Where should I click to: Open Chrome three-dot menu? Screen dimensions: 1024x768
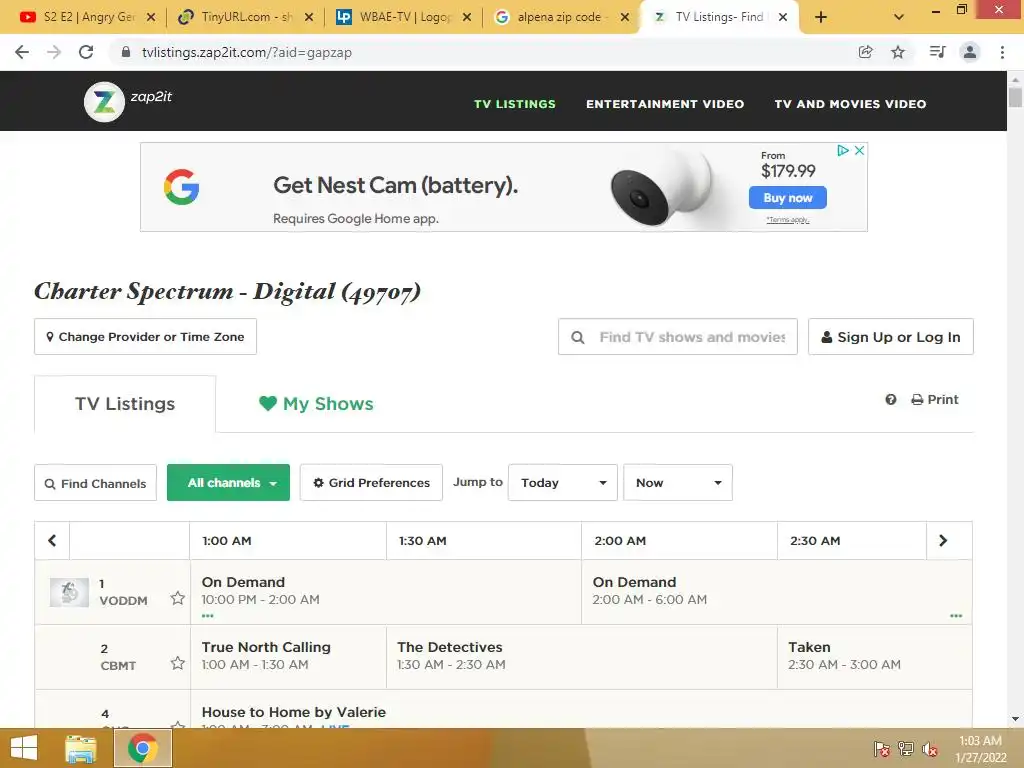[1002, 52]
